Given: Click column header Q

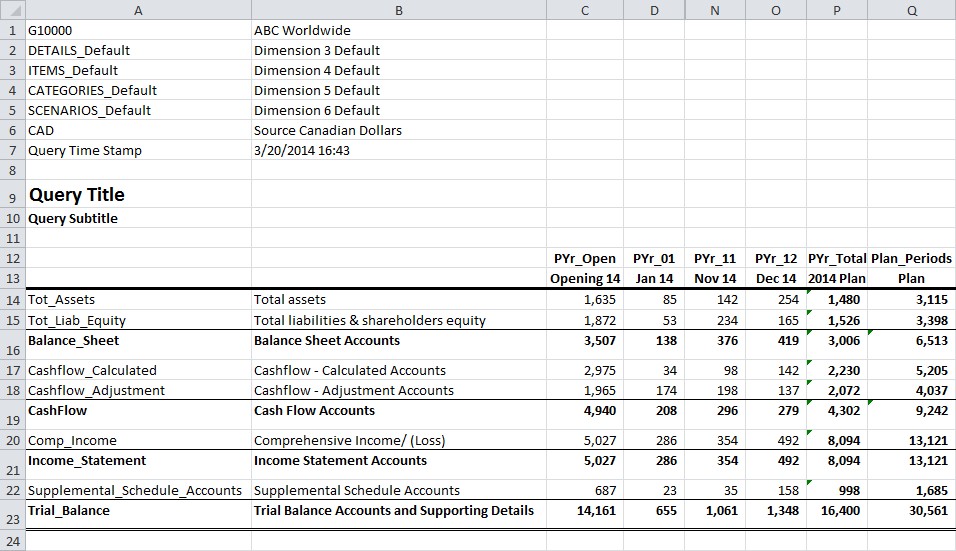Looking at the screenshot, I should click(911, 10).
